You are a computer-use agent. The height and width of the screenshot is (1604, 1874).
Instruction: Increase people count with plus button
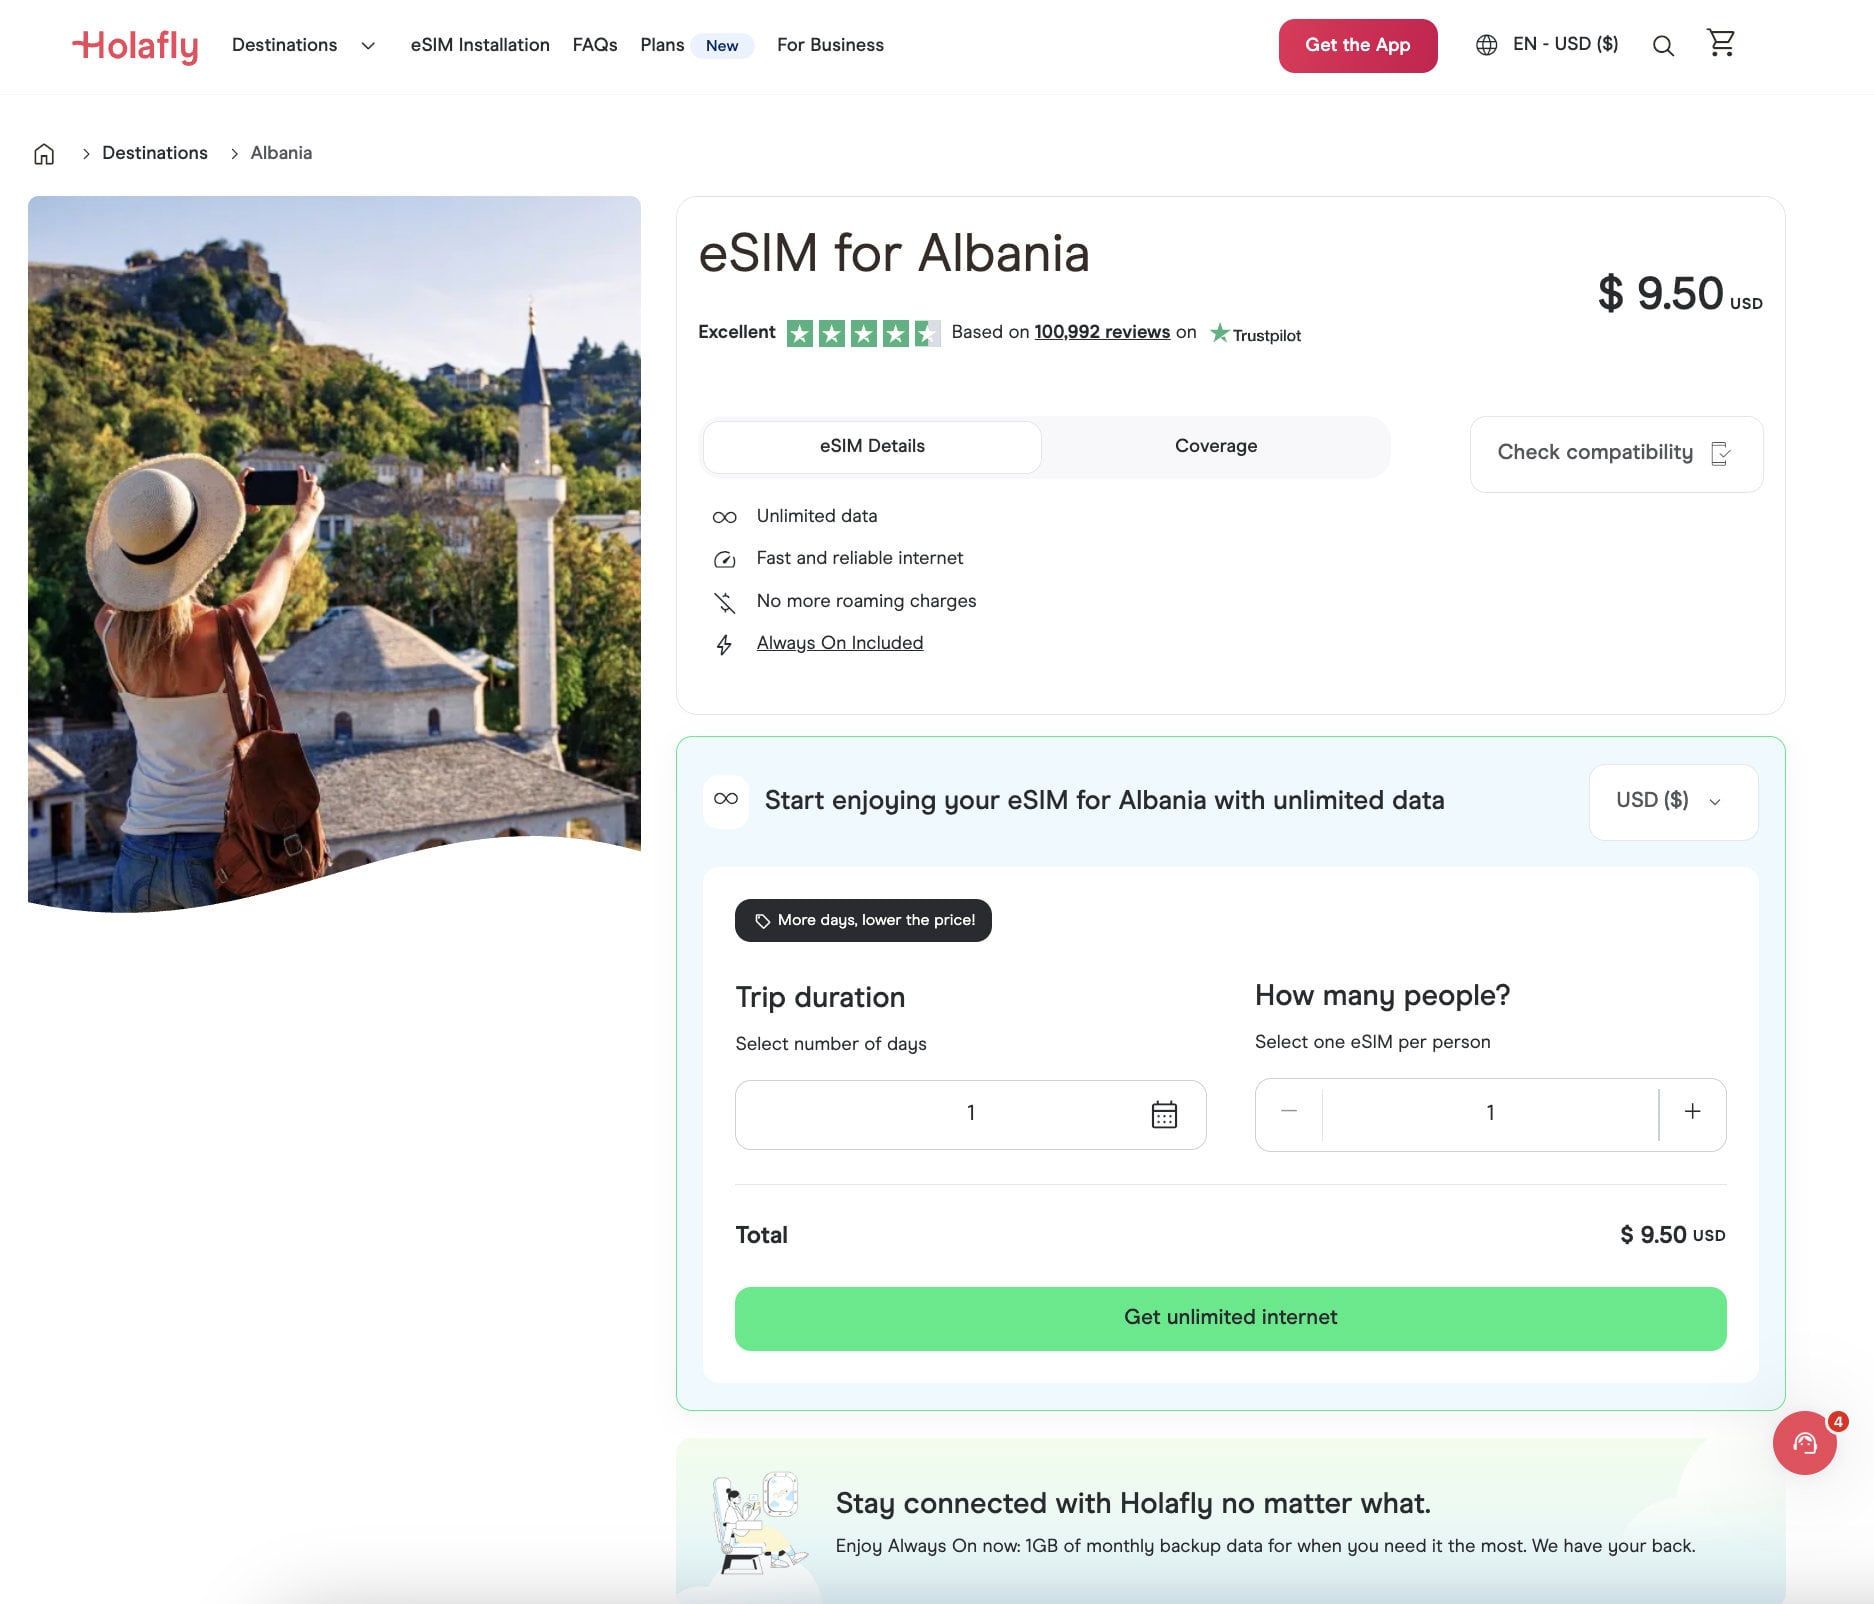coord(1692,1112)
